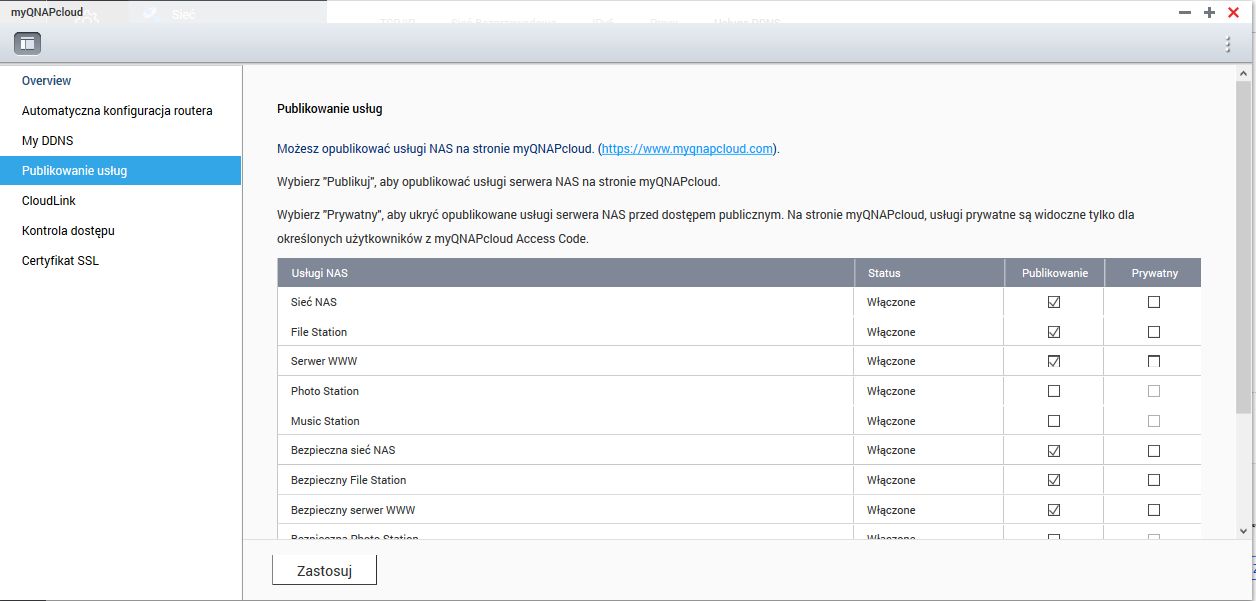Open the www.myqnapcloud.com link
The height and width of the screenshot is (601, 1256).
687,148
